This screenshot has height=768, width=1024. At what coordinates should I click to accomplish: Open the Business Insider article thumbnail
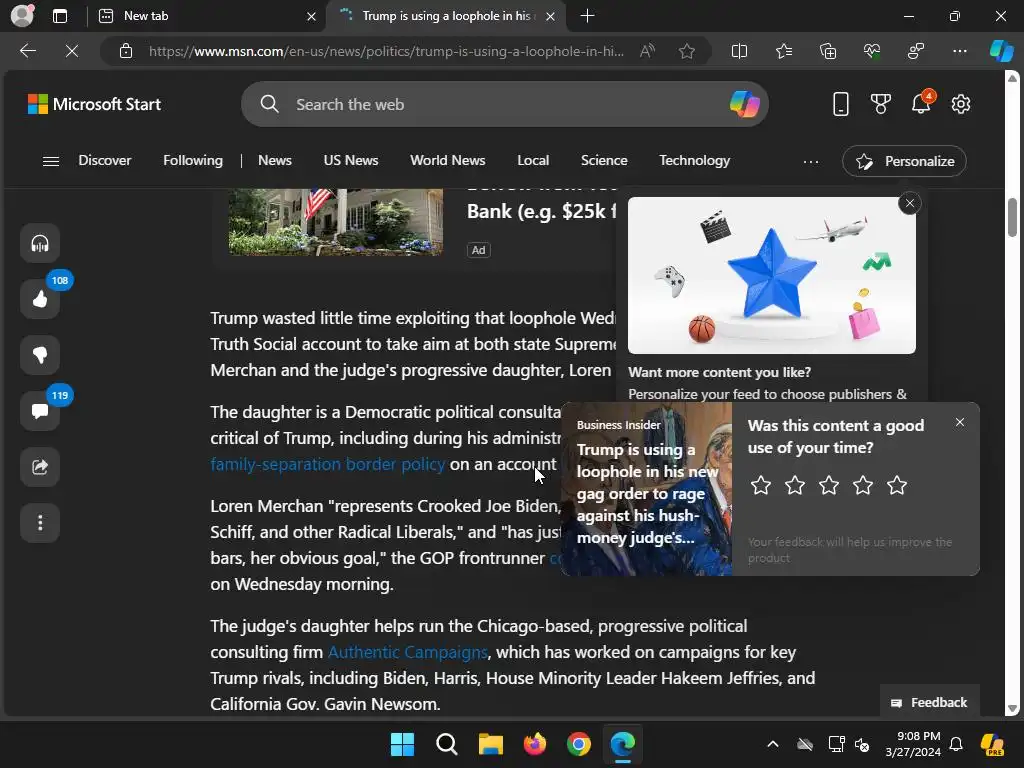point(647,489)
